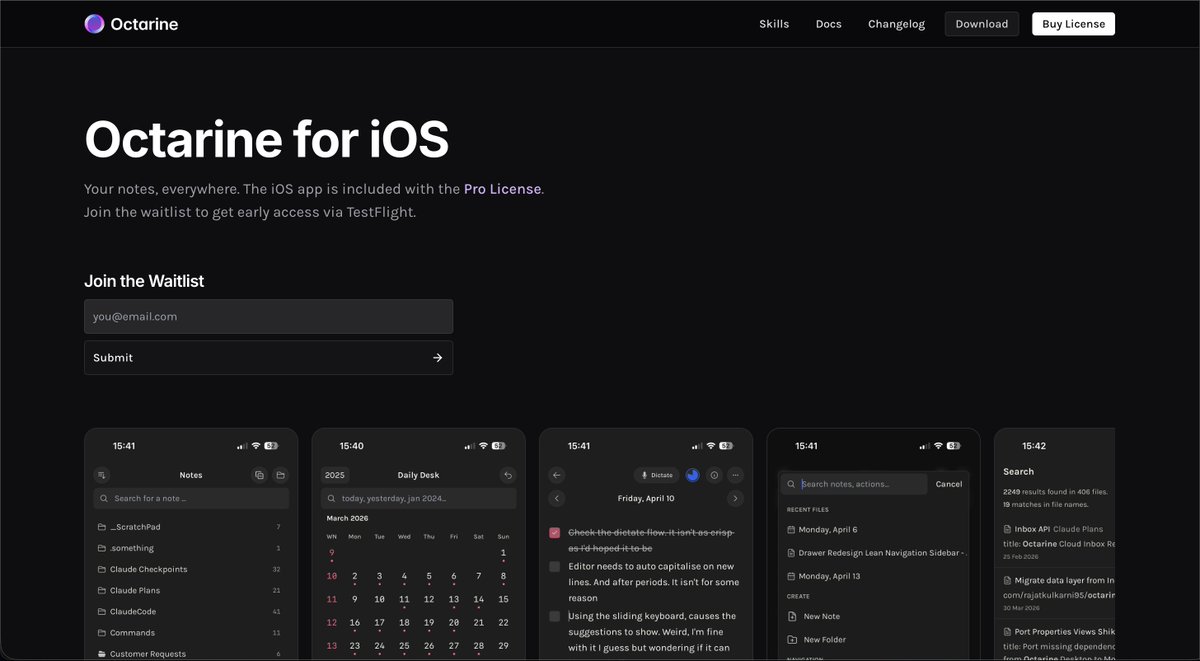Click the 'Search for a note' field
Image resolution: width=1200 pixels, height=661 pixels.
pos(191,498)
